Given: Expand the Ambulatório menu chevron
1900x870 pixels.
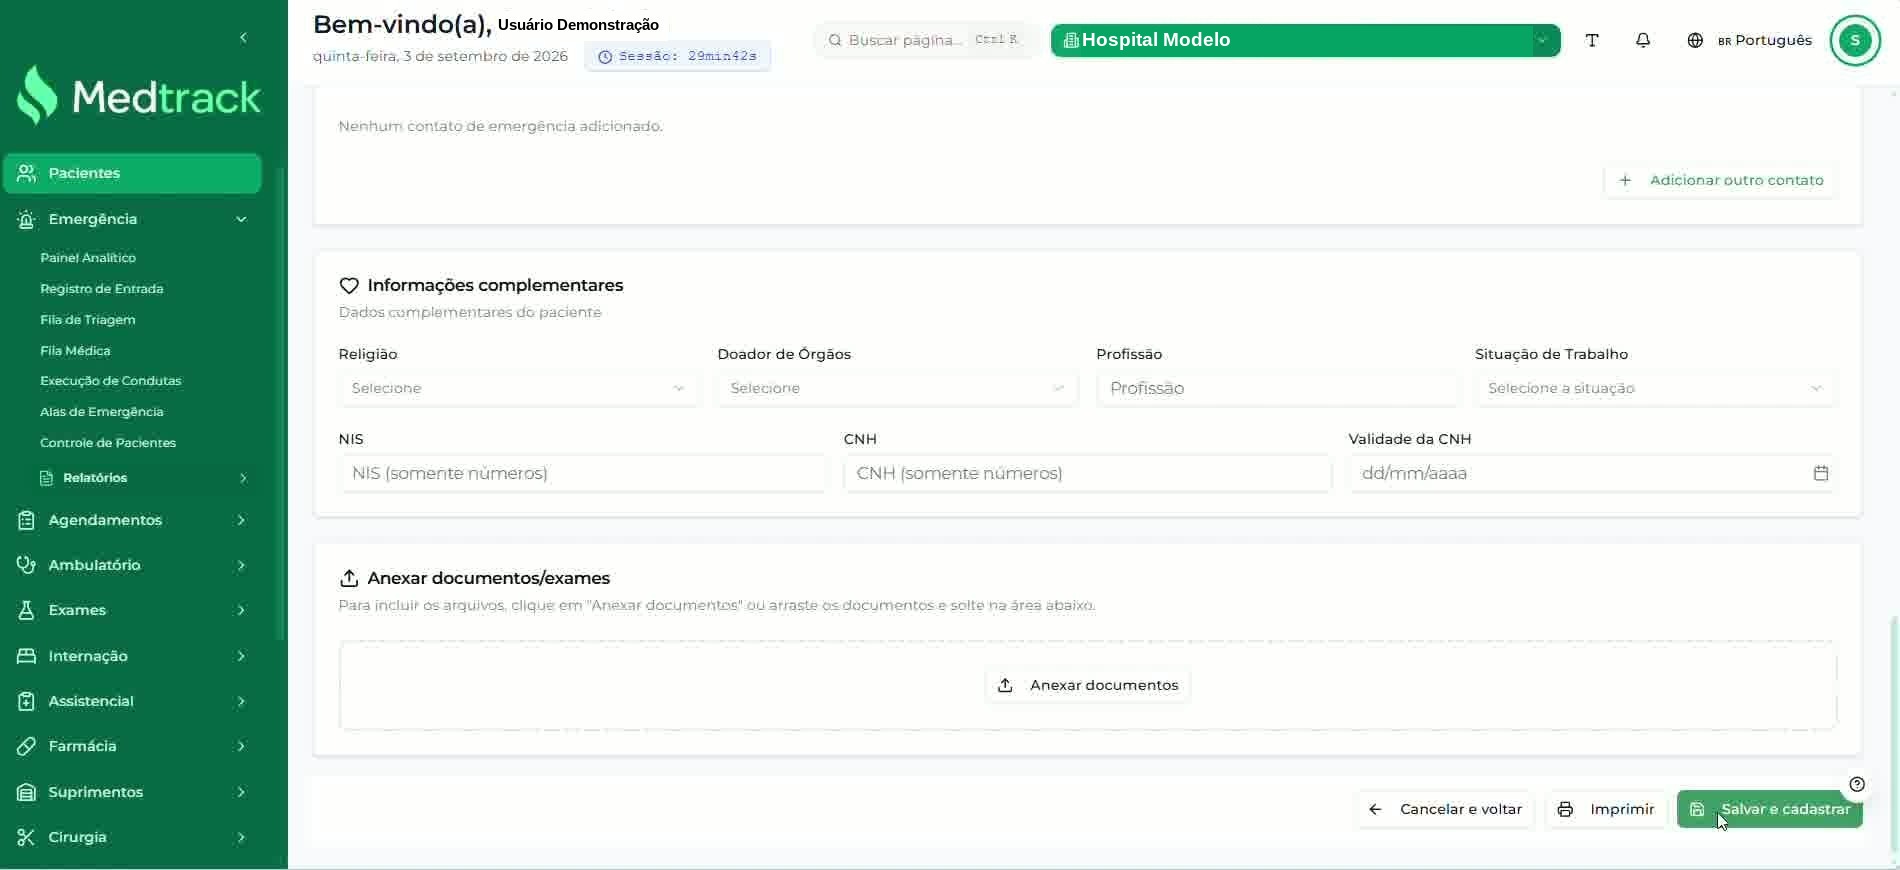Looking at the screenshot, I should pyautogui.click(x=241, y=565).
